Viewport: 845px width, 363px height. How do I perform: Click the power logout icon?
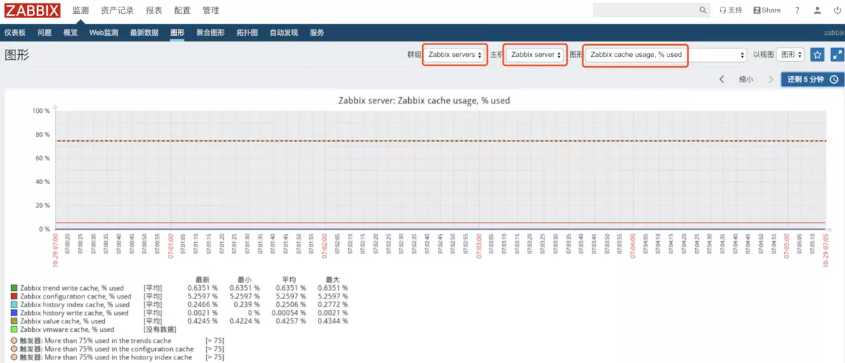tap(837, 10)
